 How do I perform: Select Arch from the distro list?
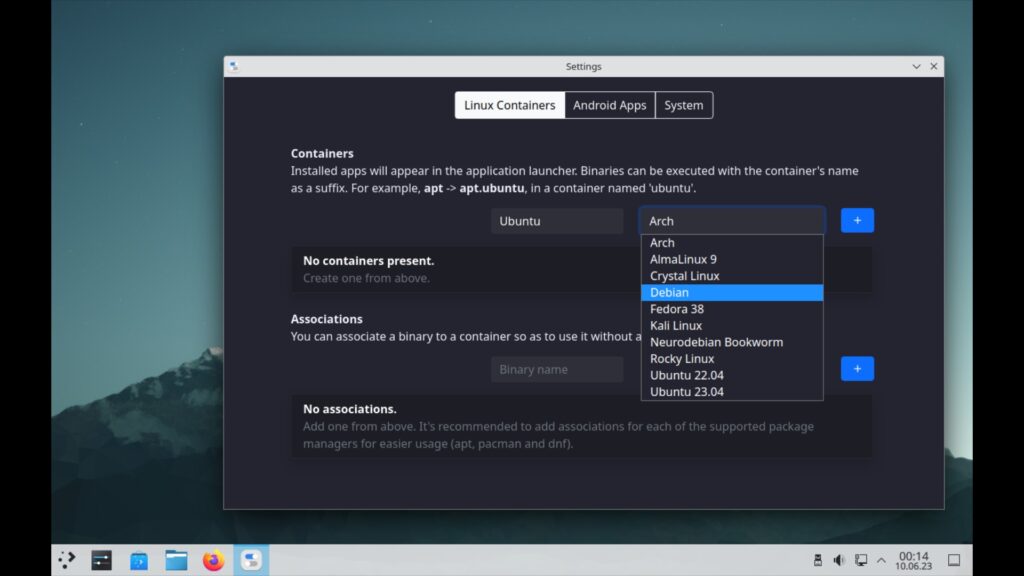click(x=732, y=242)
